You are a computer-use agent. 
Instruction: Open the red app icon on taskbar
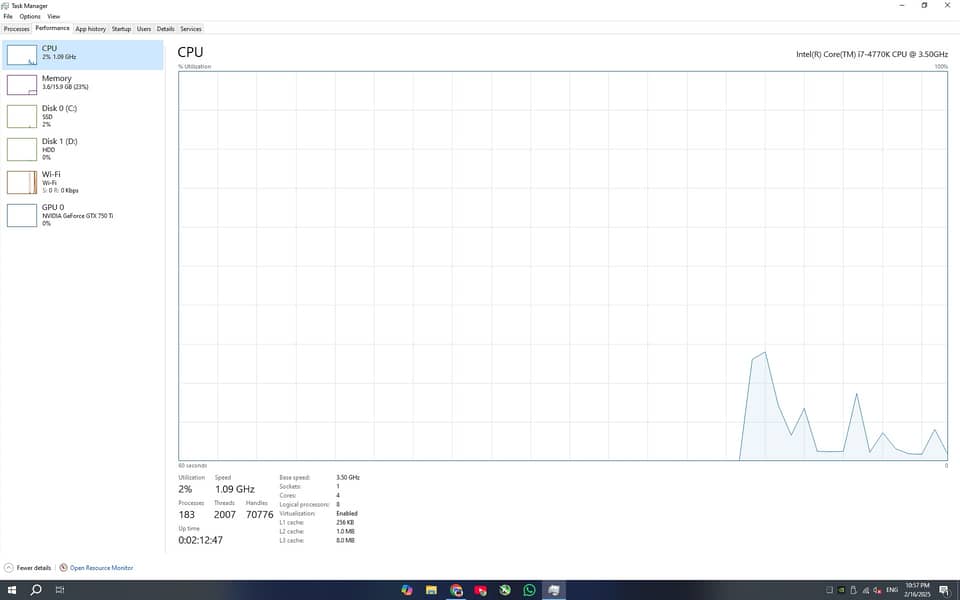coord(481,590)
